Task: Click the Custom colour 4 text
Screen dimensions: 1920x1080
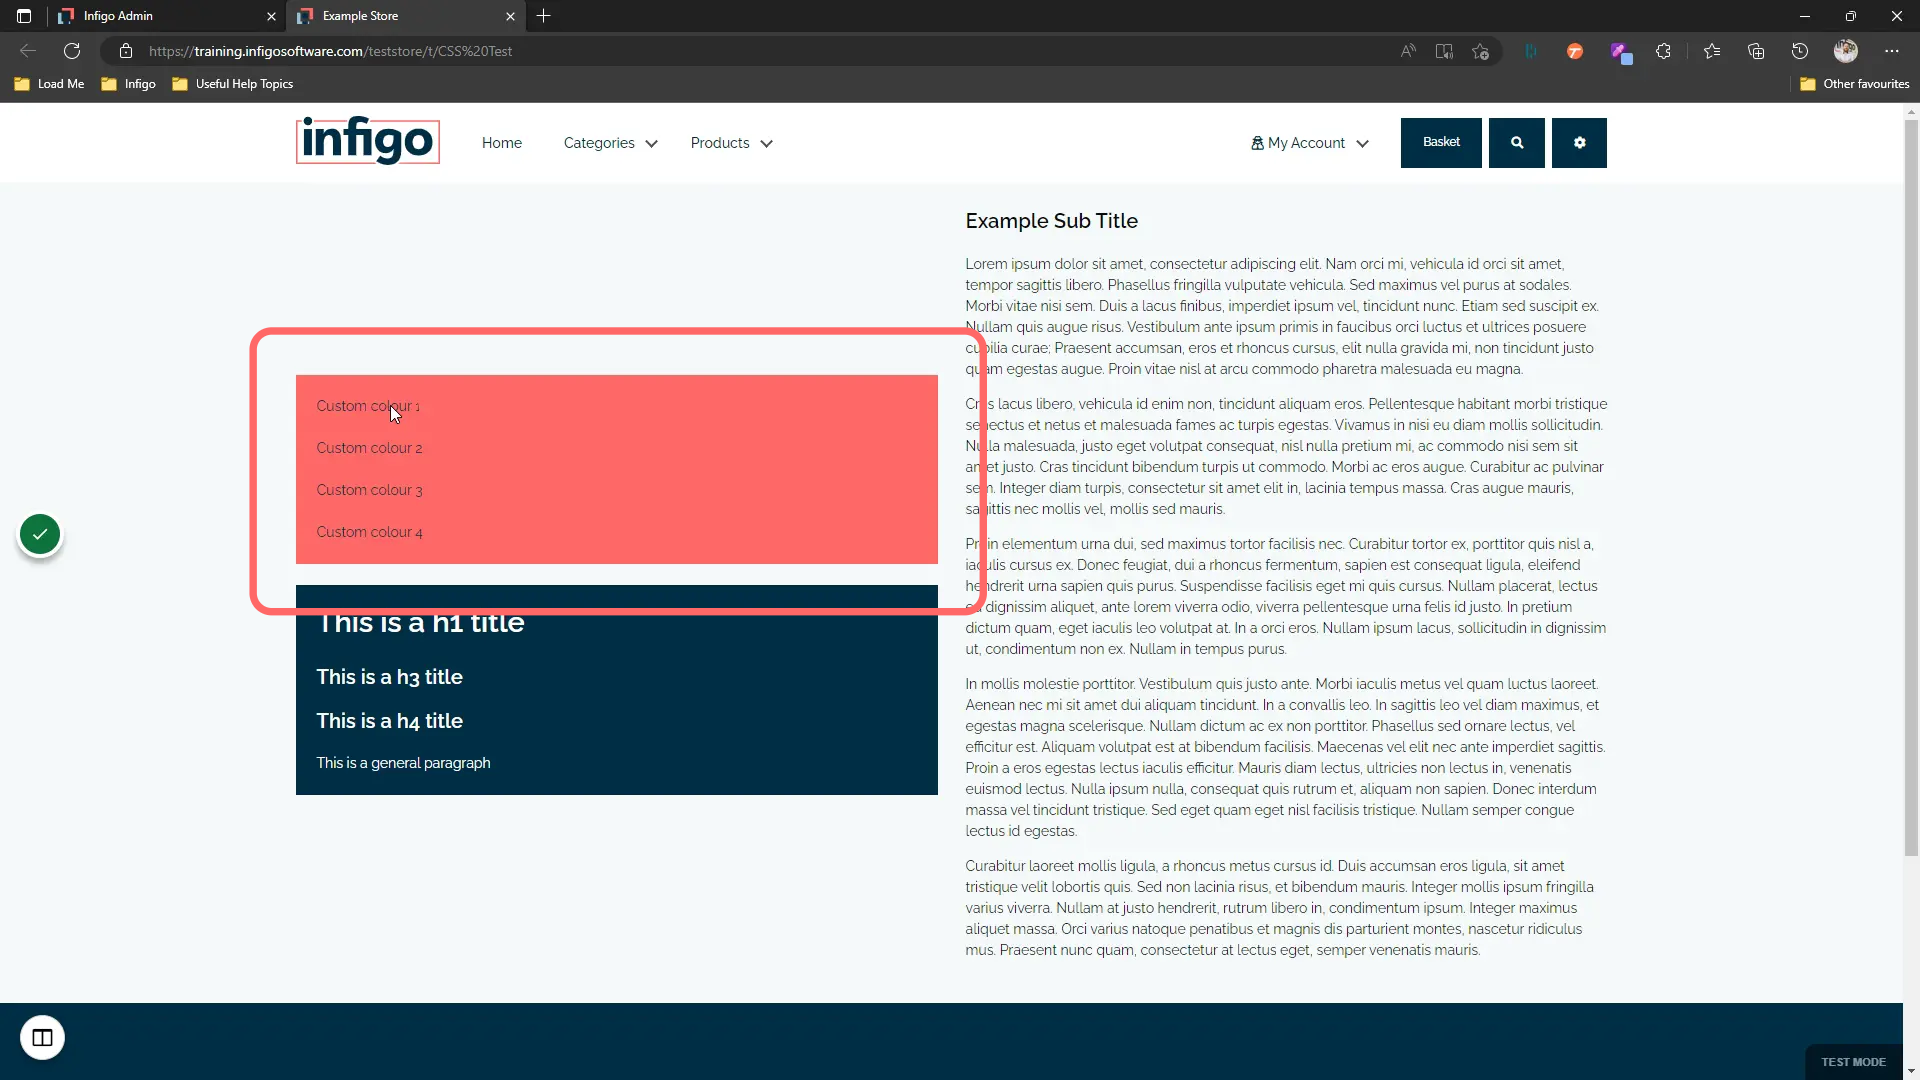Action: coord(369,532)
